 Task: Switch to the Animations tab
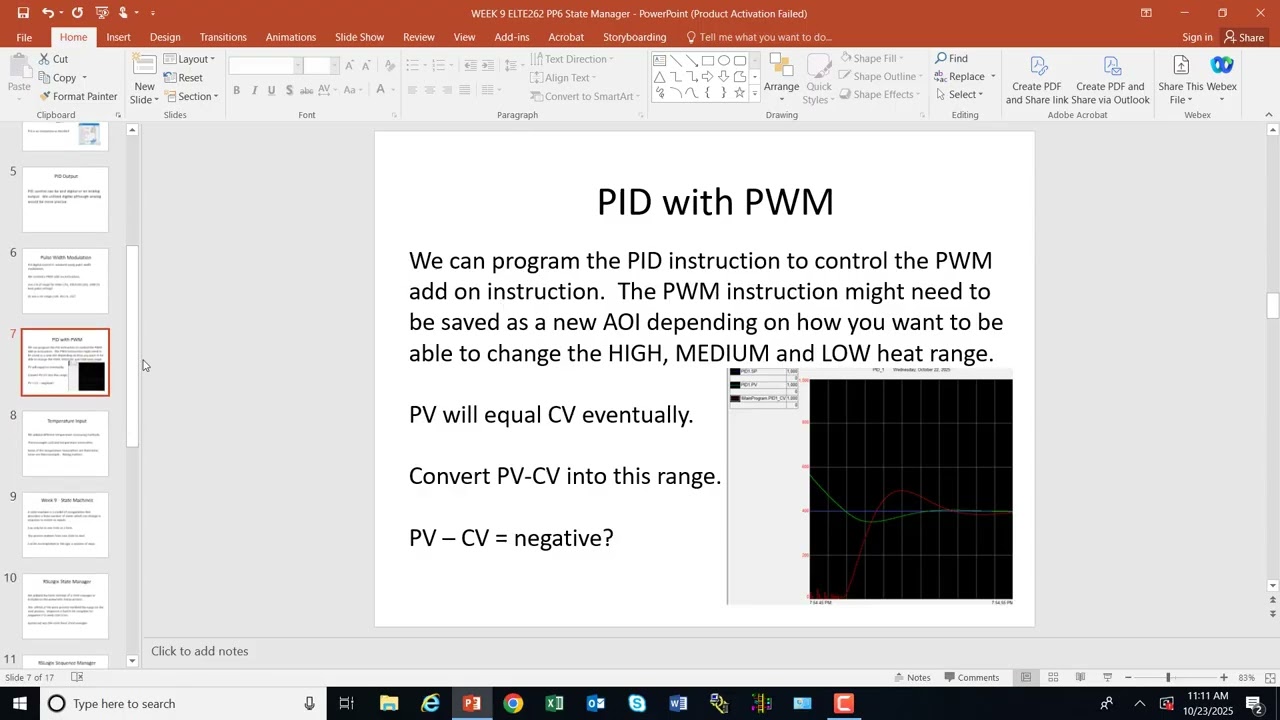[x=291, y=37]
